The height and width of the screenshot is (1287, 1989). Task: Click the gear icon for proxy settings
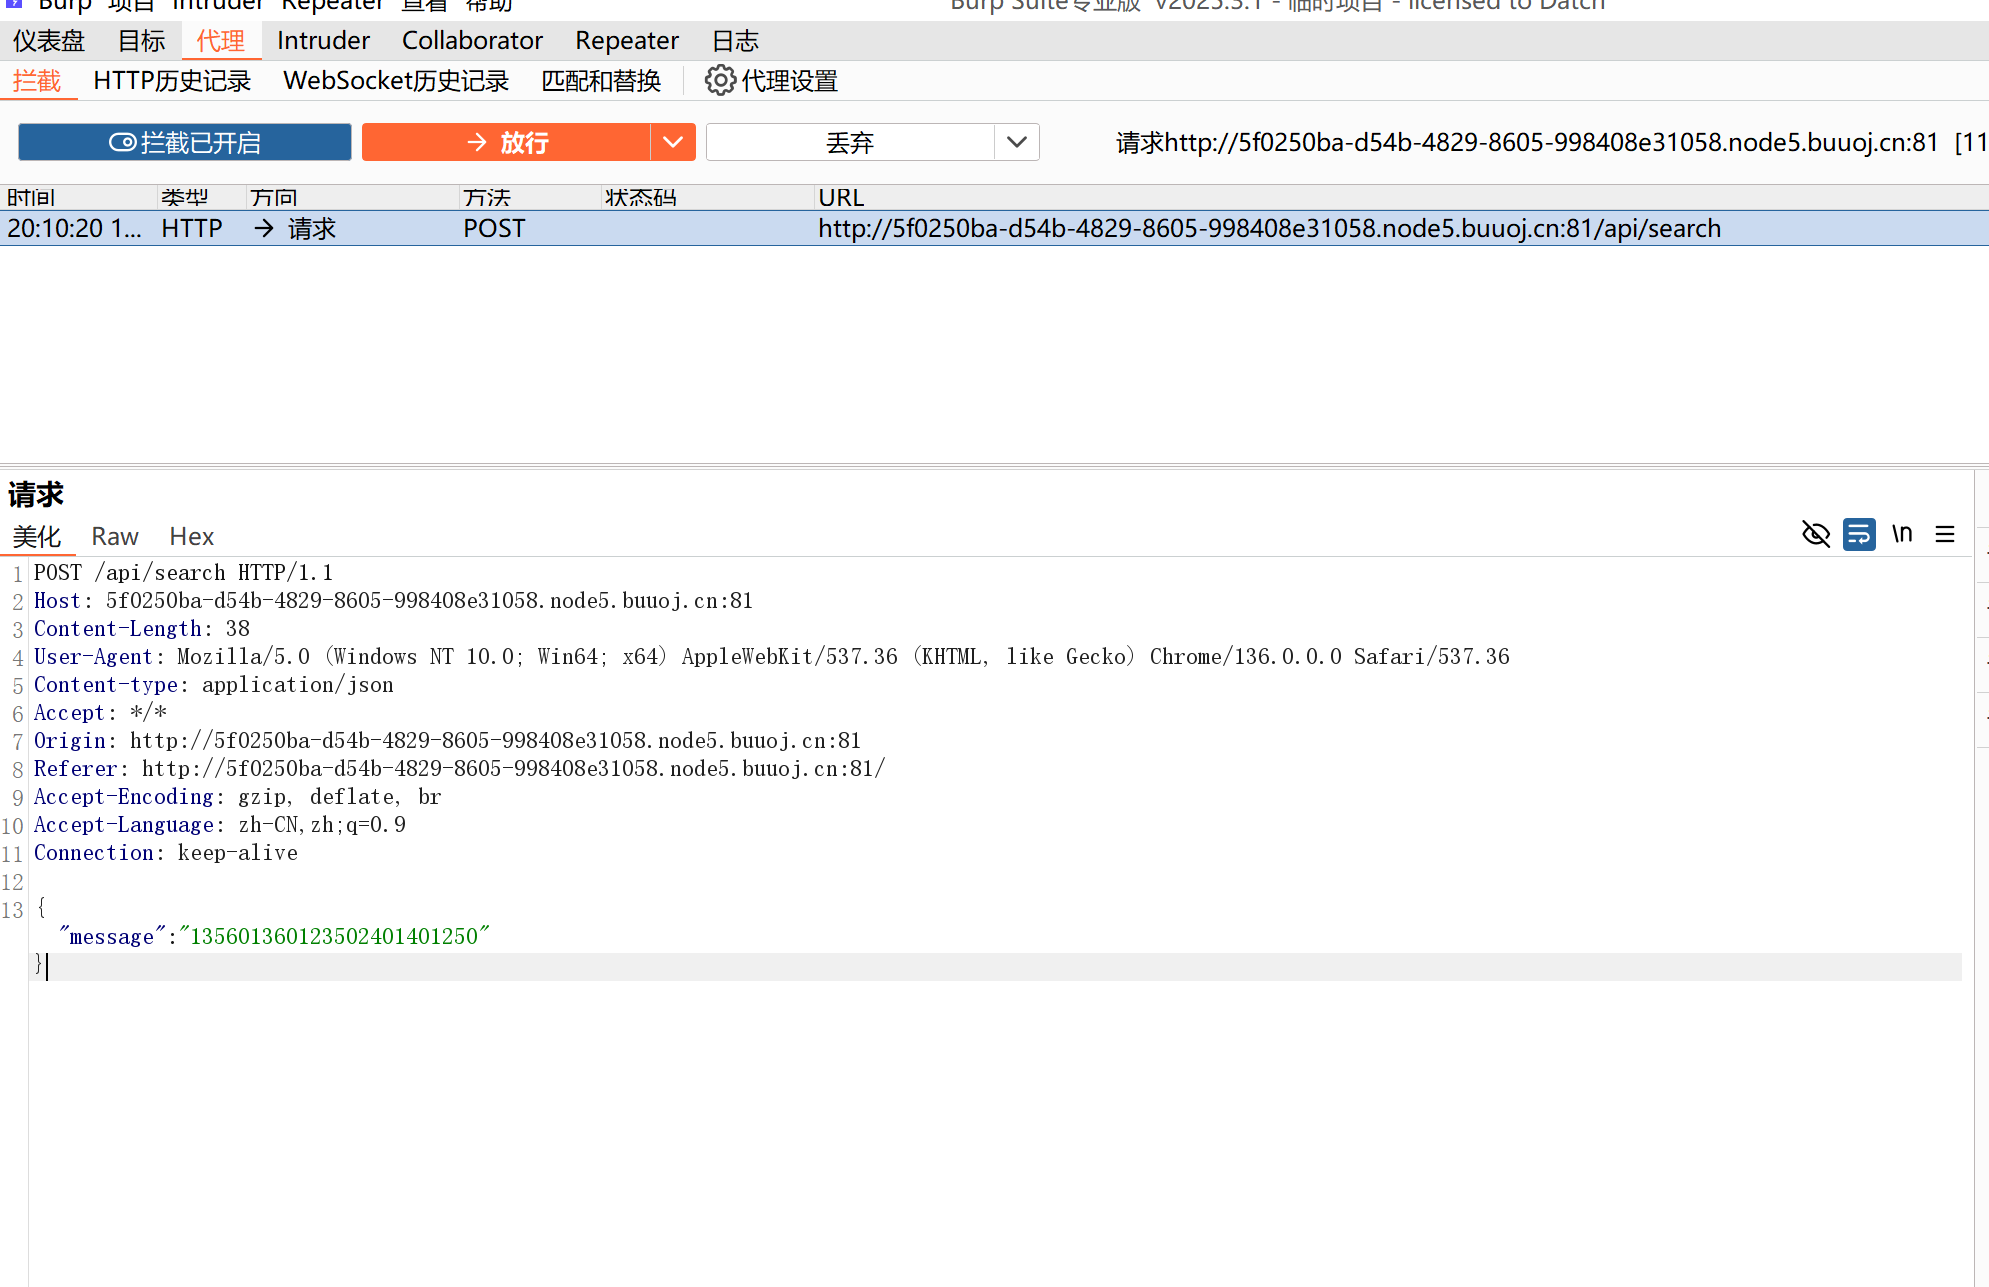tap(720, 80)
